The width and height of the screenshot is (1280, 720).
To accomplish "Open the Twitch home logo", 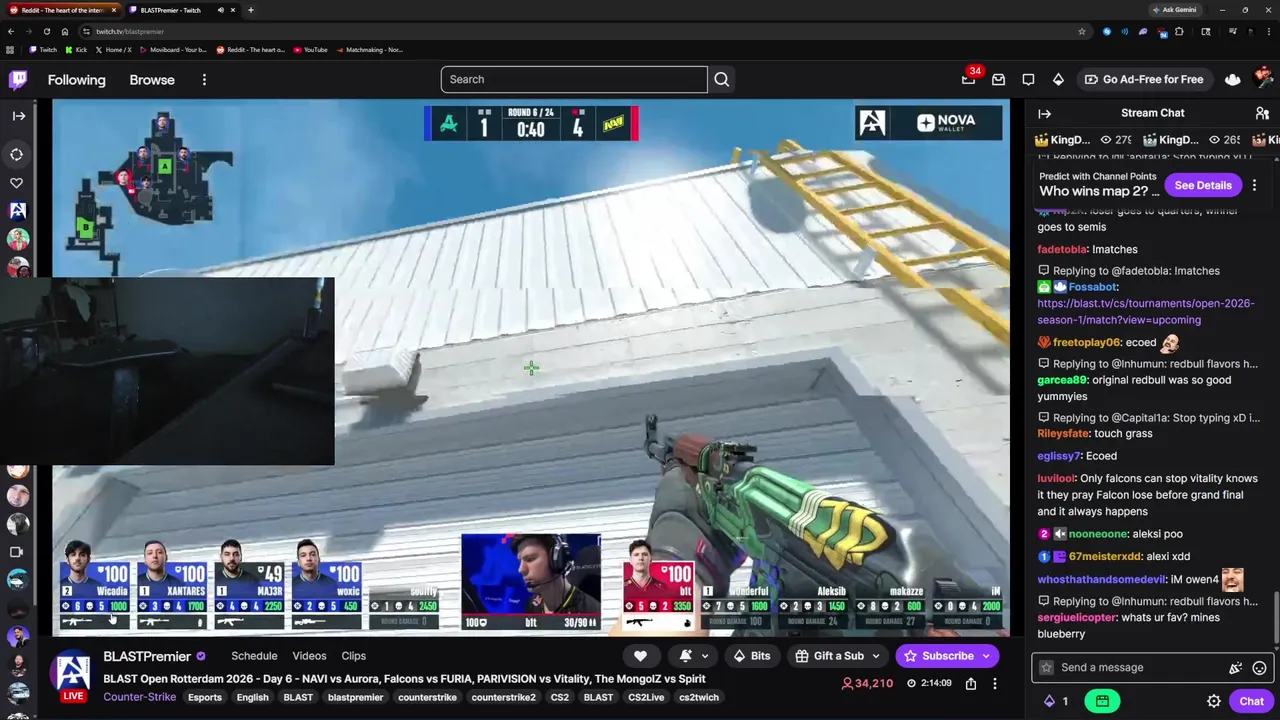I will (18, 80).
